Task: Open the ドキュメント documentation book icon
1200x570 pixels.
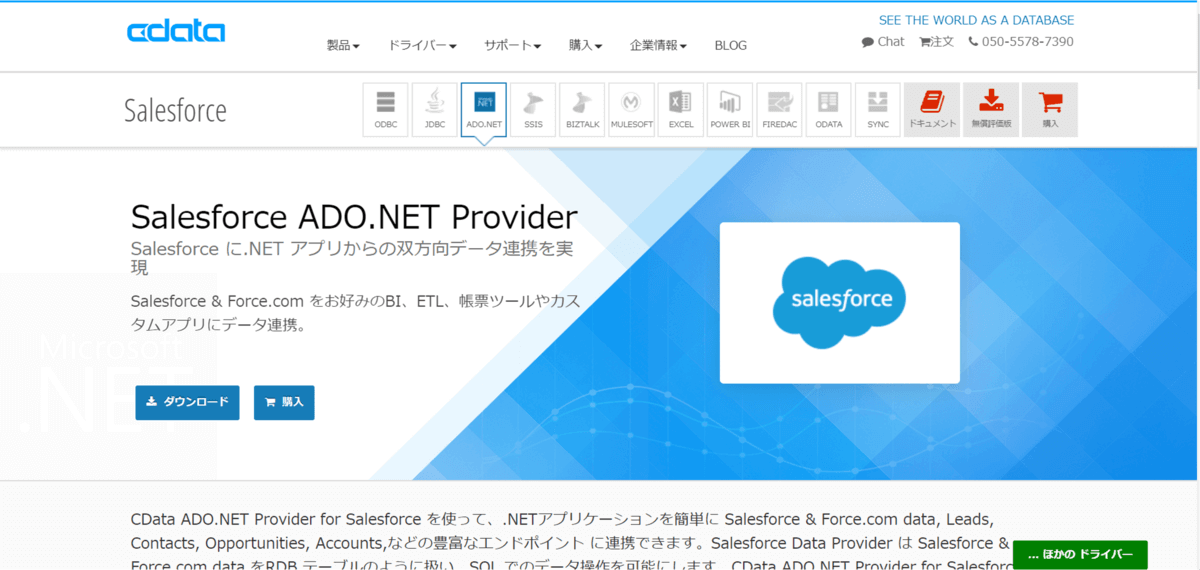Action: 932,109
